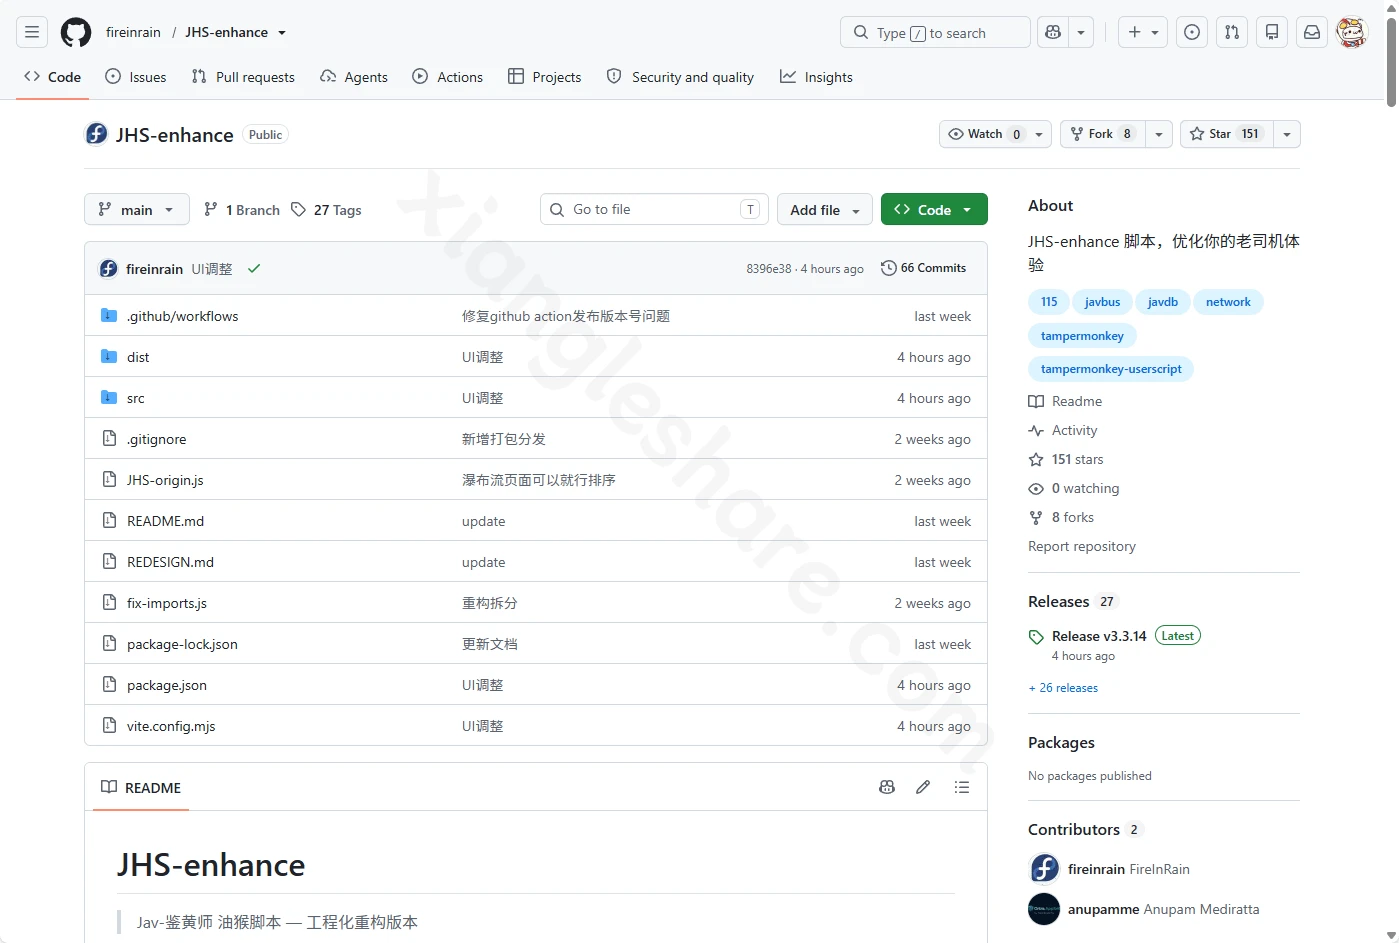1399x943 pixels.
Task: Open the Insights tab
Action: click(x=817, y=77)
